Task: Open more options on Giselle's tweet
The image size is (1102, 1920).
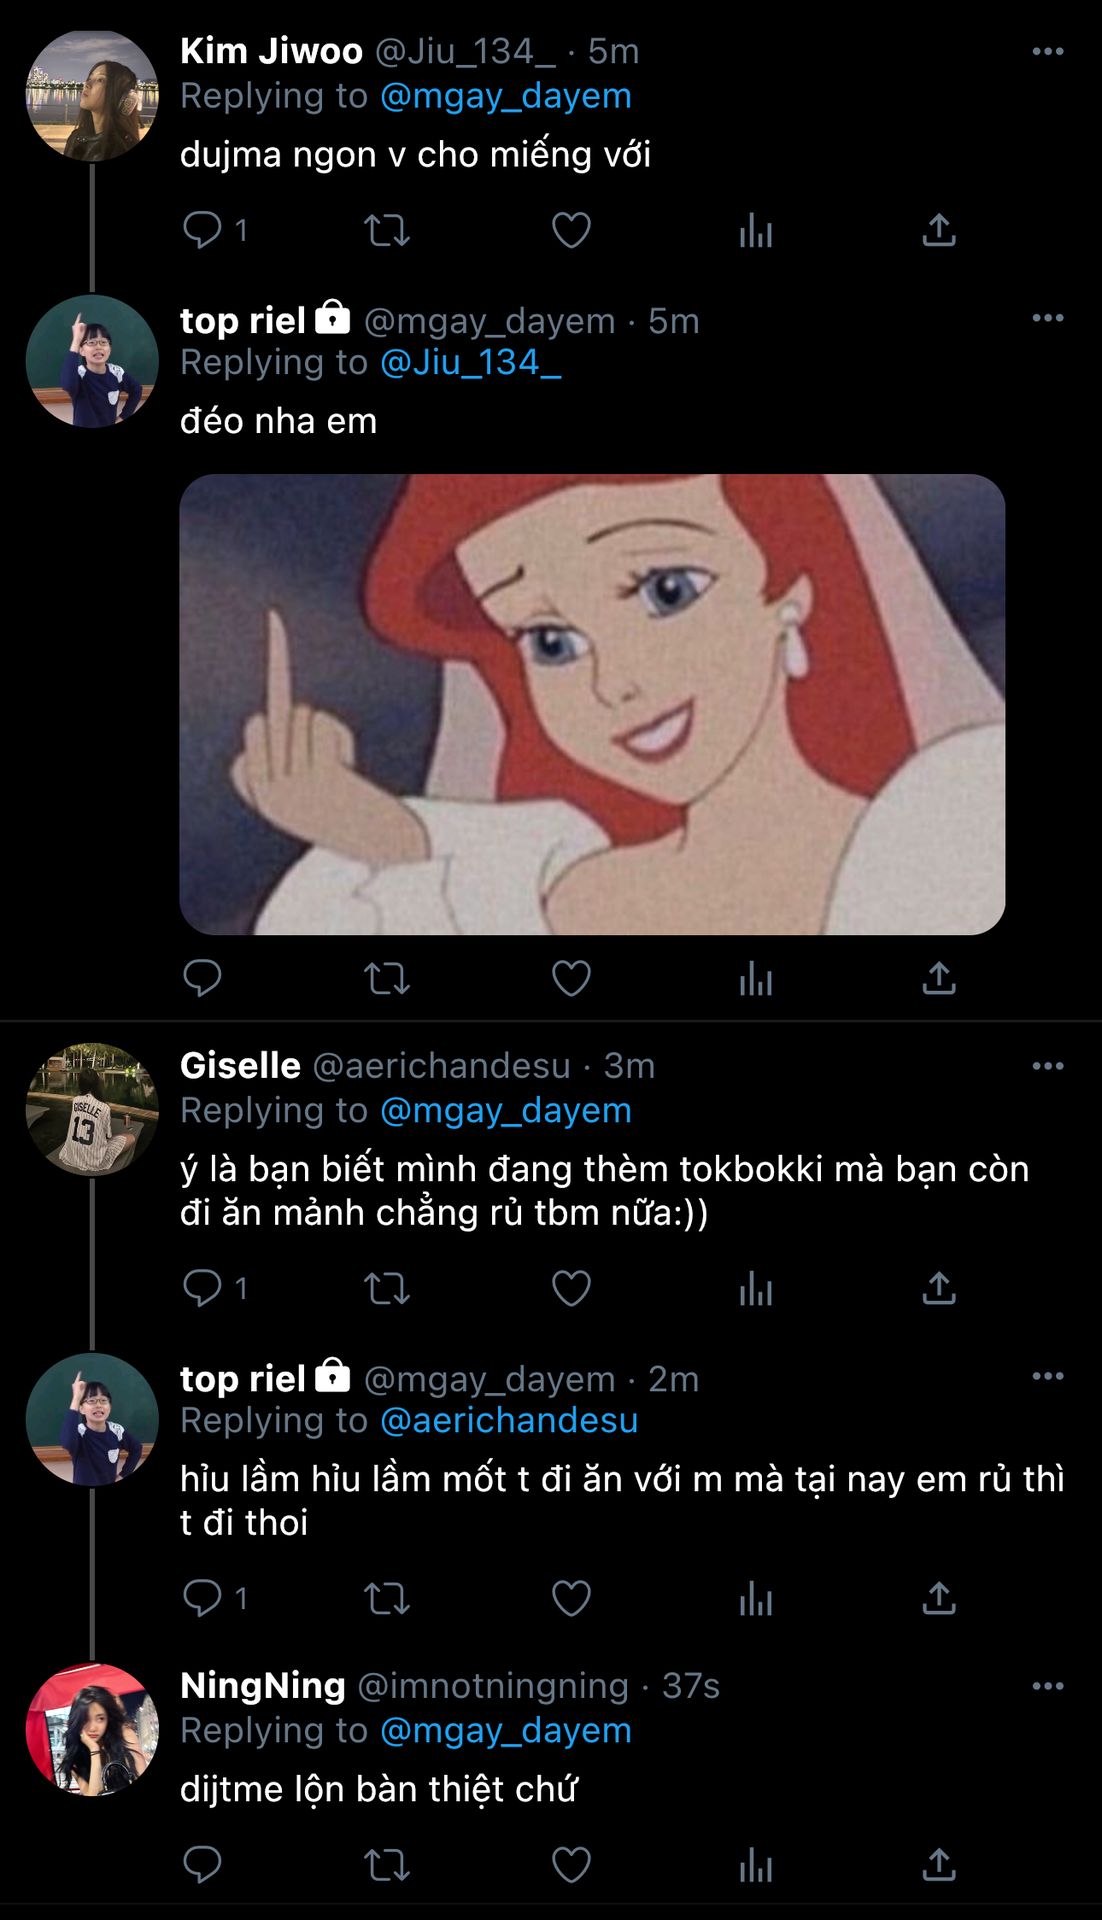Action: (1047, 1066)
